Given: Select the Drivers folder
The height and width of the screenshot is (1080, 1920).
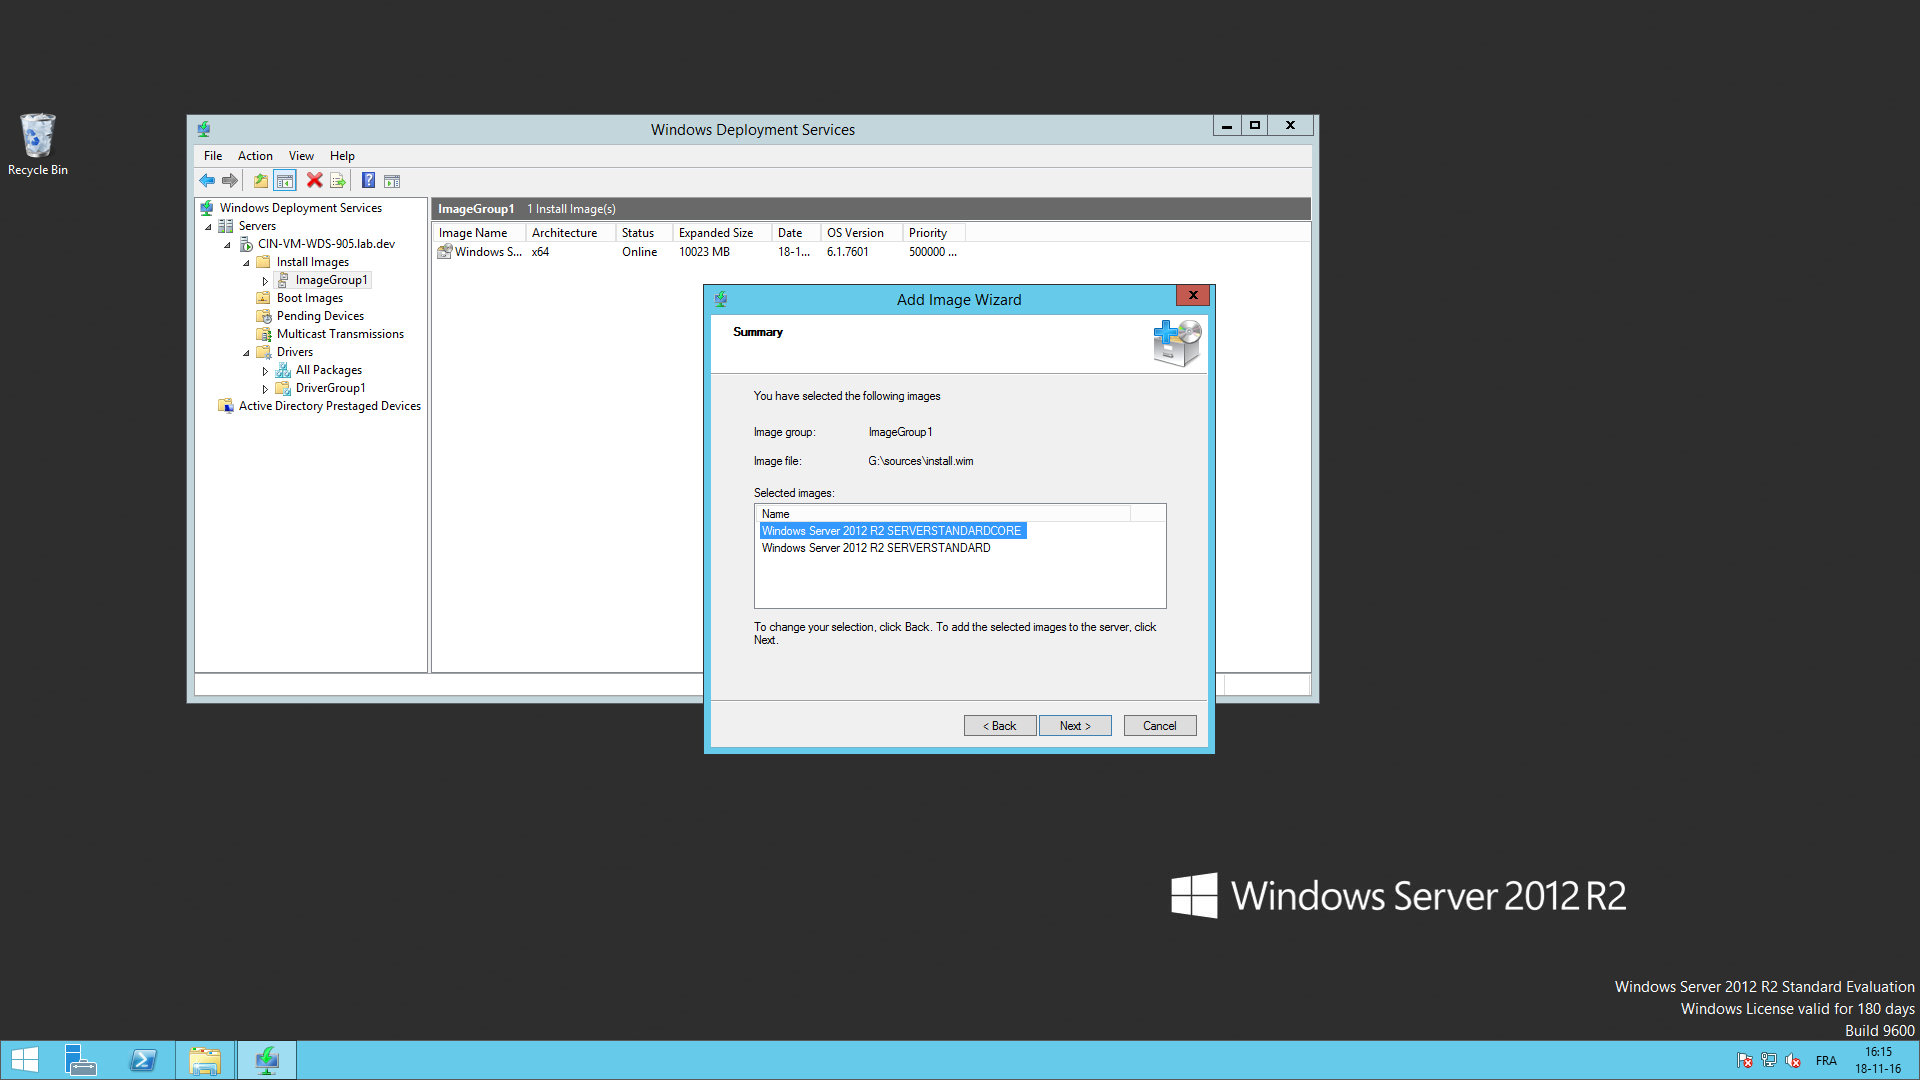Looking at the screenshot, I should (294, 352).
